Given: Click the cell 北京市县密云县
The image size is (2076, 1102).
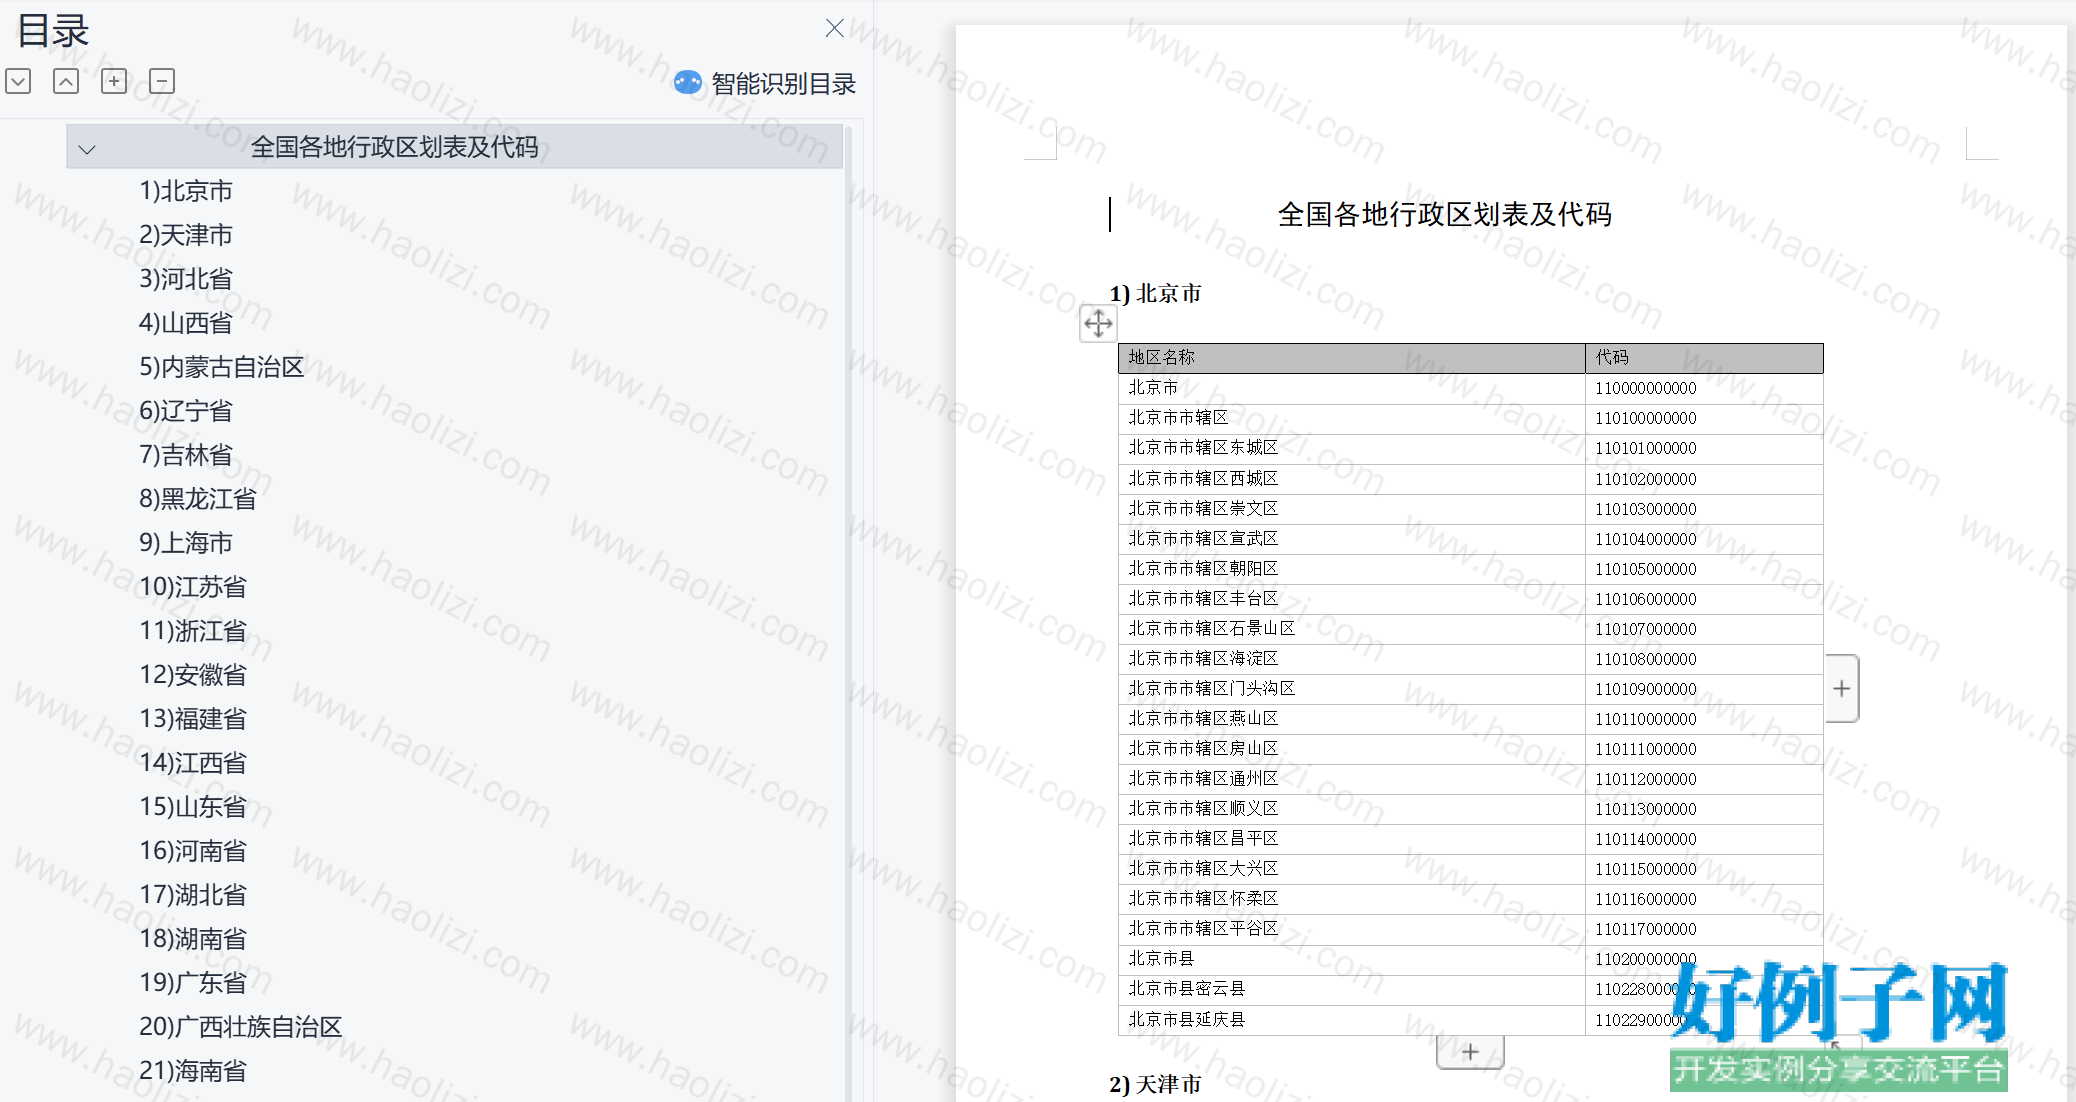Looking at the screenshot, I should click(x=1351, y=988).
